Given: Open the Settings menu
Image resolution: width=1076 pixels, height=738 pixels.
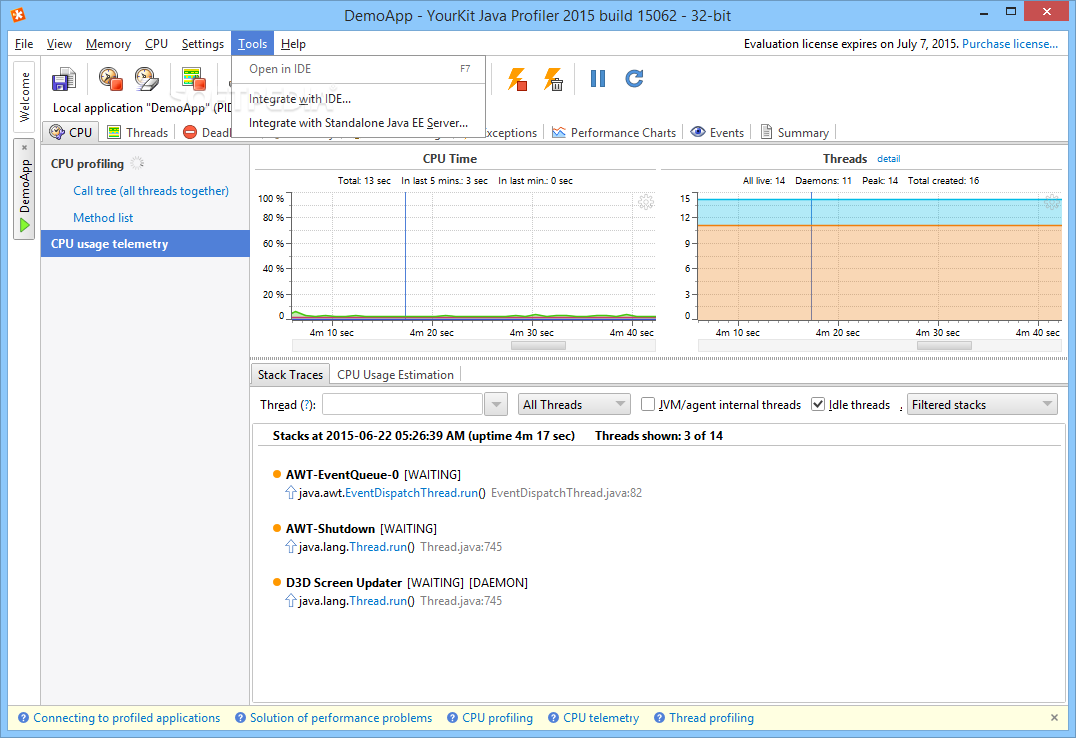Looking at the screenshot, I should 202,44.
